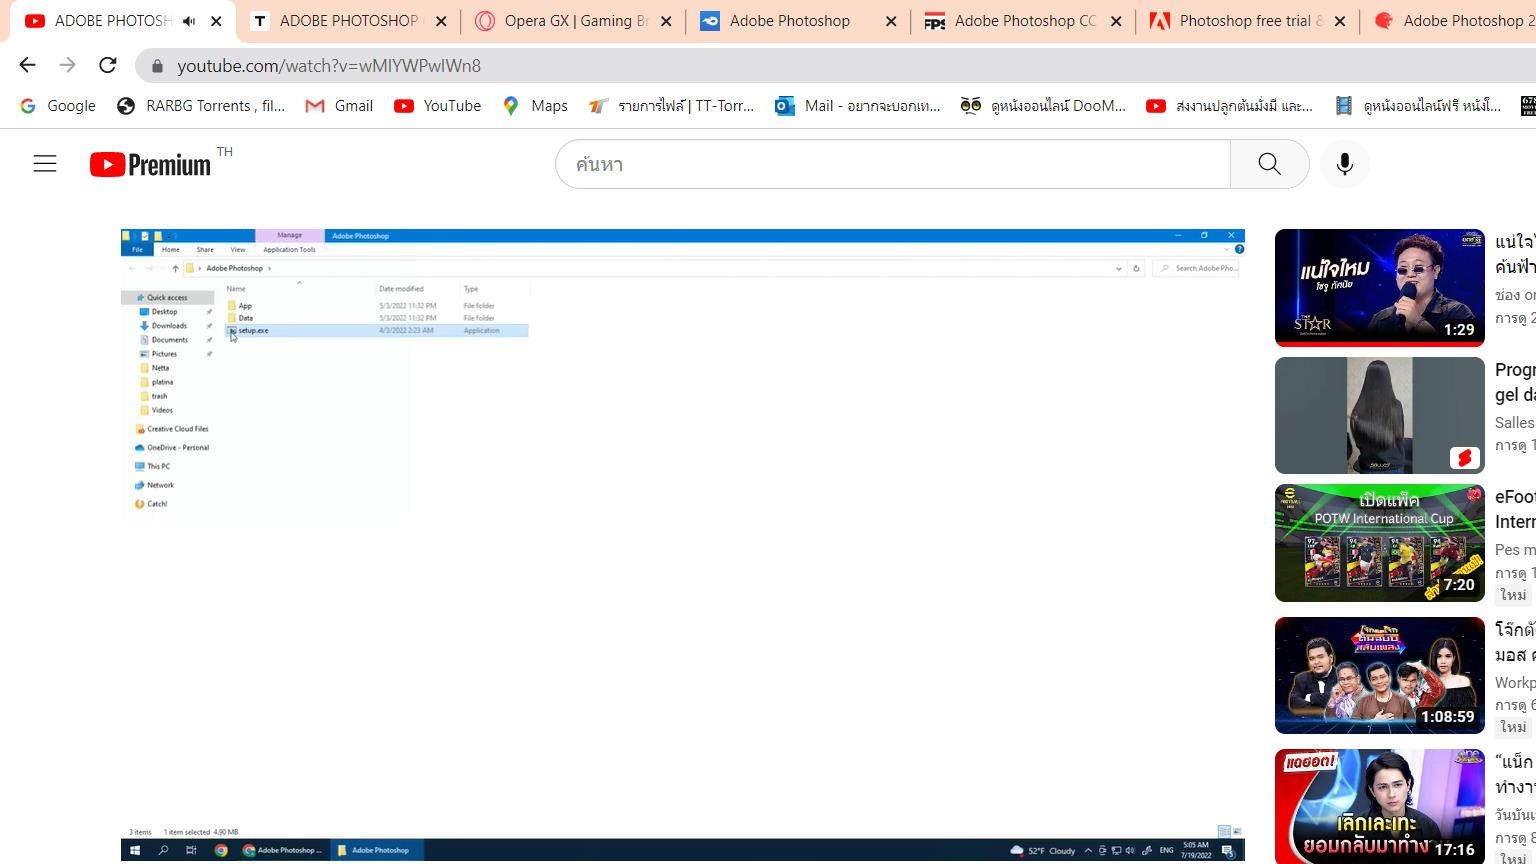Open the POTW International Cup video thumbnail
The image size is (1536, 864).
pos(1379,543)
